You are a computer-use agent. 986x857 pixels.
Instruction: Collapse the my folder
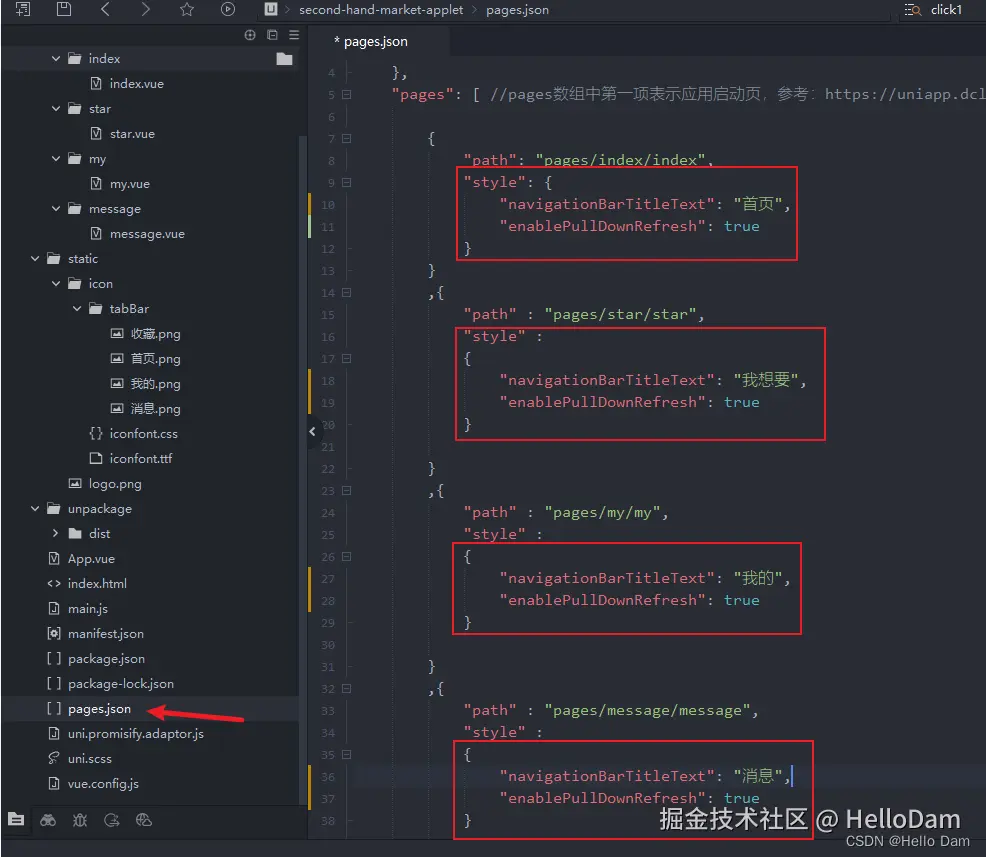(55, 158)
